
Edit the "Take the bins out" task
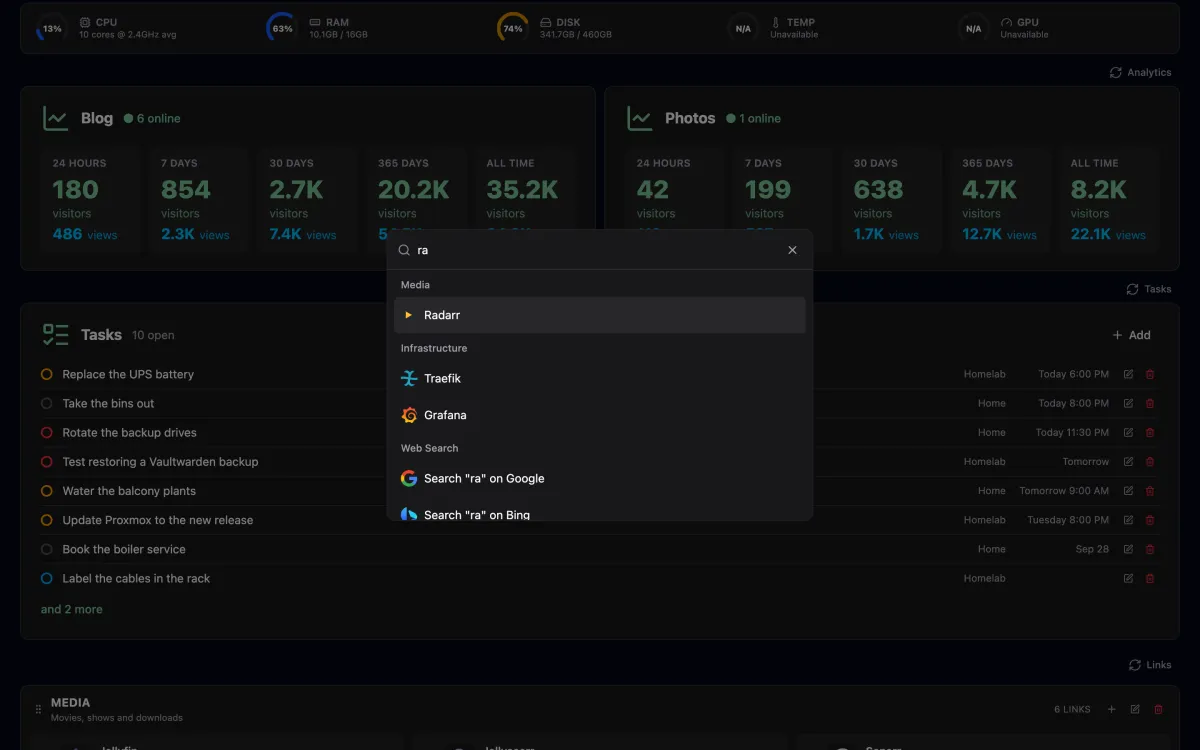tap(1128, 403)
